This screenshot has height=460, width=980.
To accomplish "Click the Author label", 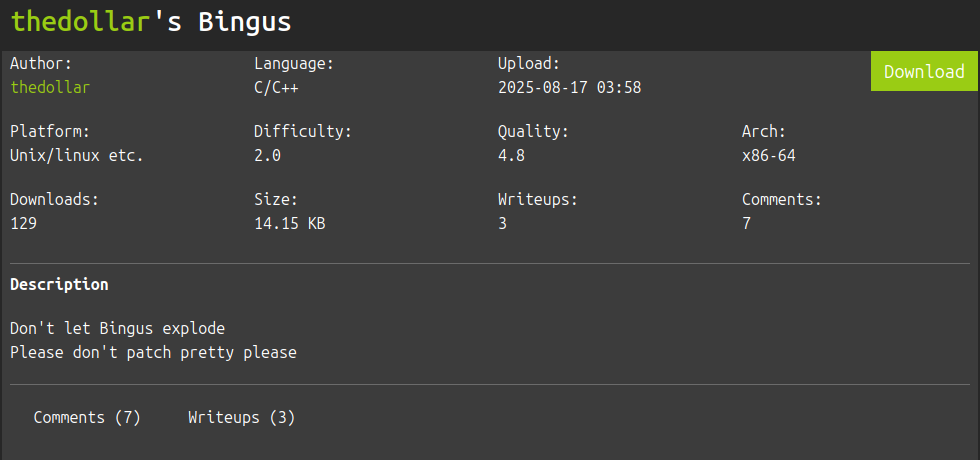I will pyautogui.click(x=41, y=63).
